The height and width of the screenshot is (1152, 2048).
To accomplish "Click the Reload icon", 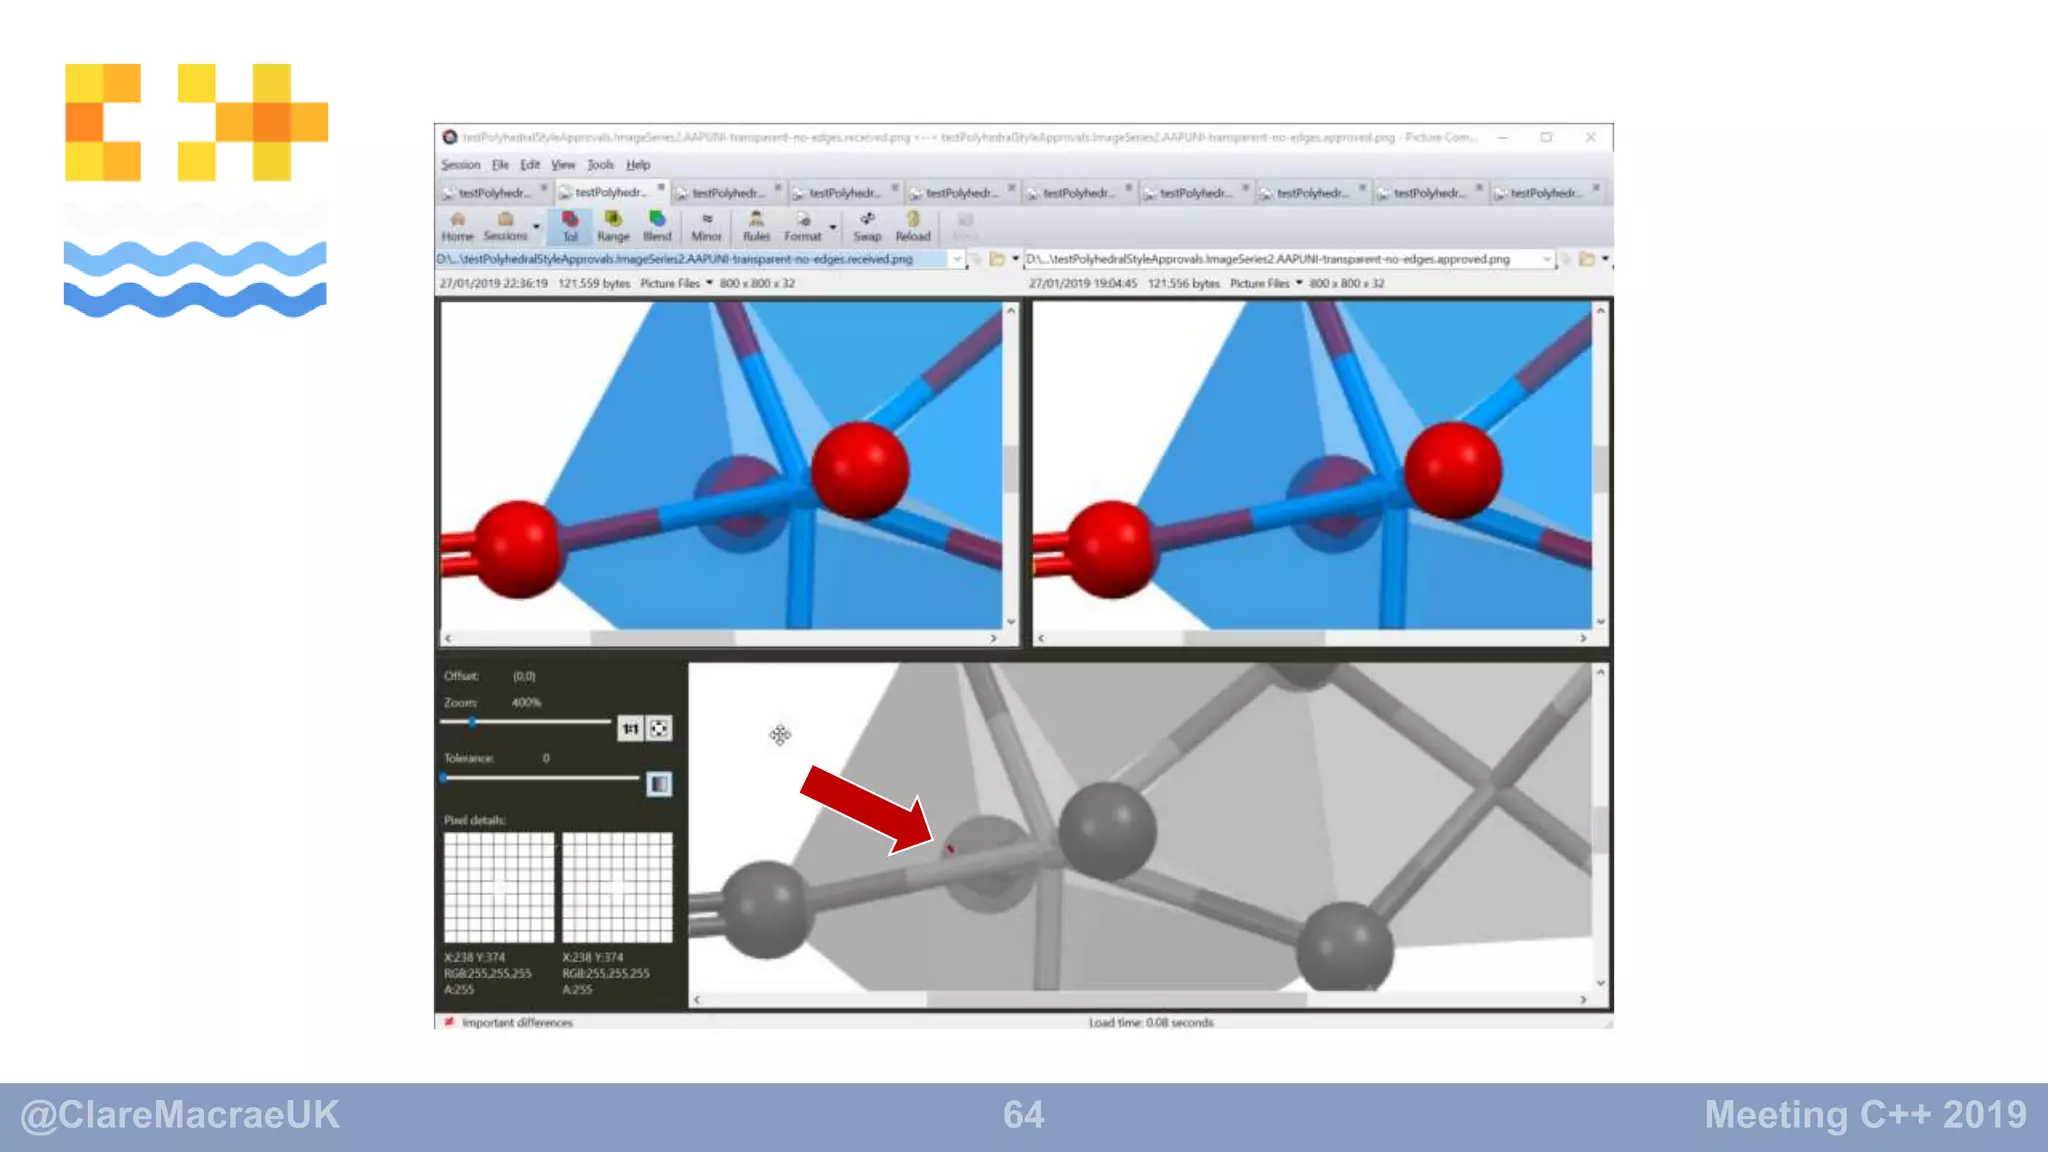I will [912, 226].
